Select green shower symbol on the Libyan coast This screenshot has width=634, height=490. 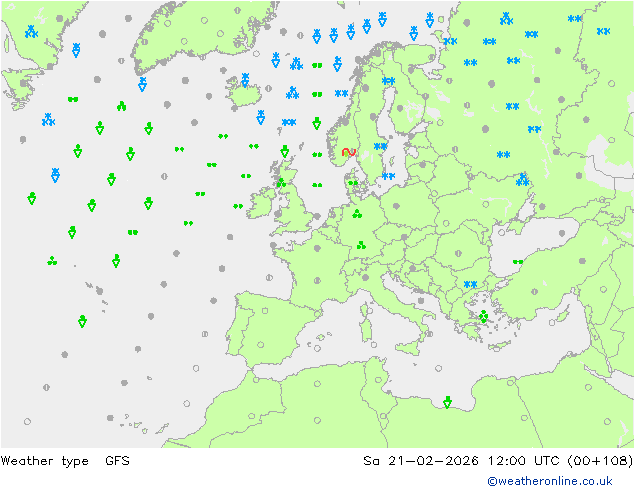coord(447,402)
